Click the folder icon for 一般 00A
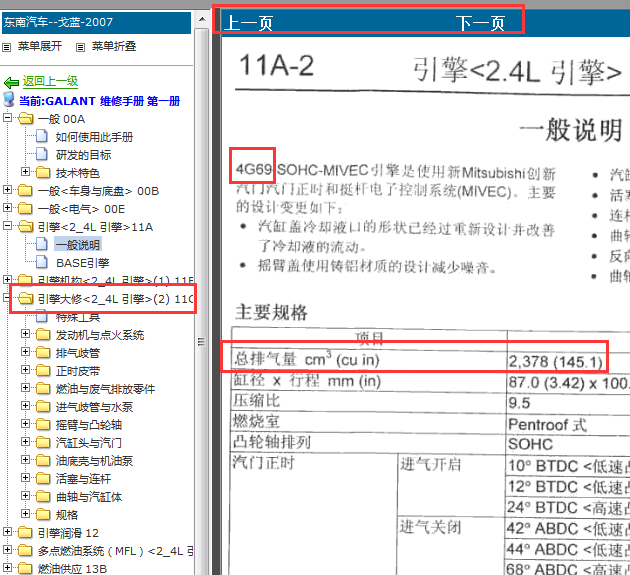This screenshot has height=575, width=630. pyautogui.click(x=26, y=119)
